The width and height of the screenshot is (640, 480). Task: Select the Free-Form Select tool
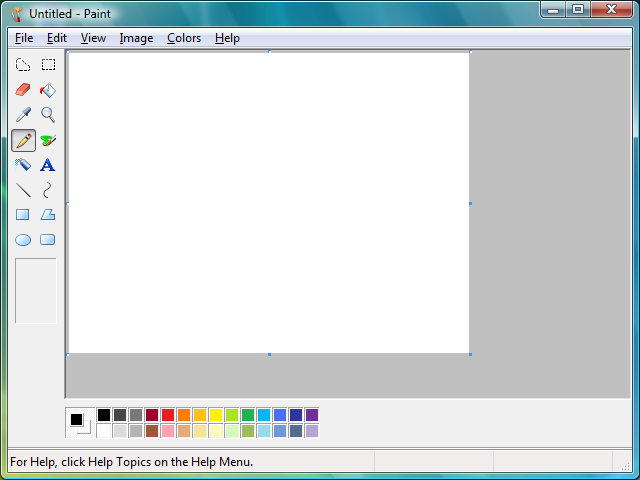click(x=23, y=65)
